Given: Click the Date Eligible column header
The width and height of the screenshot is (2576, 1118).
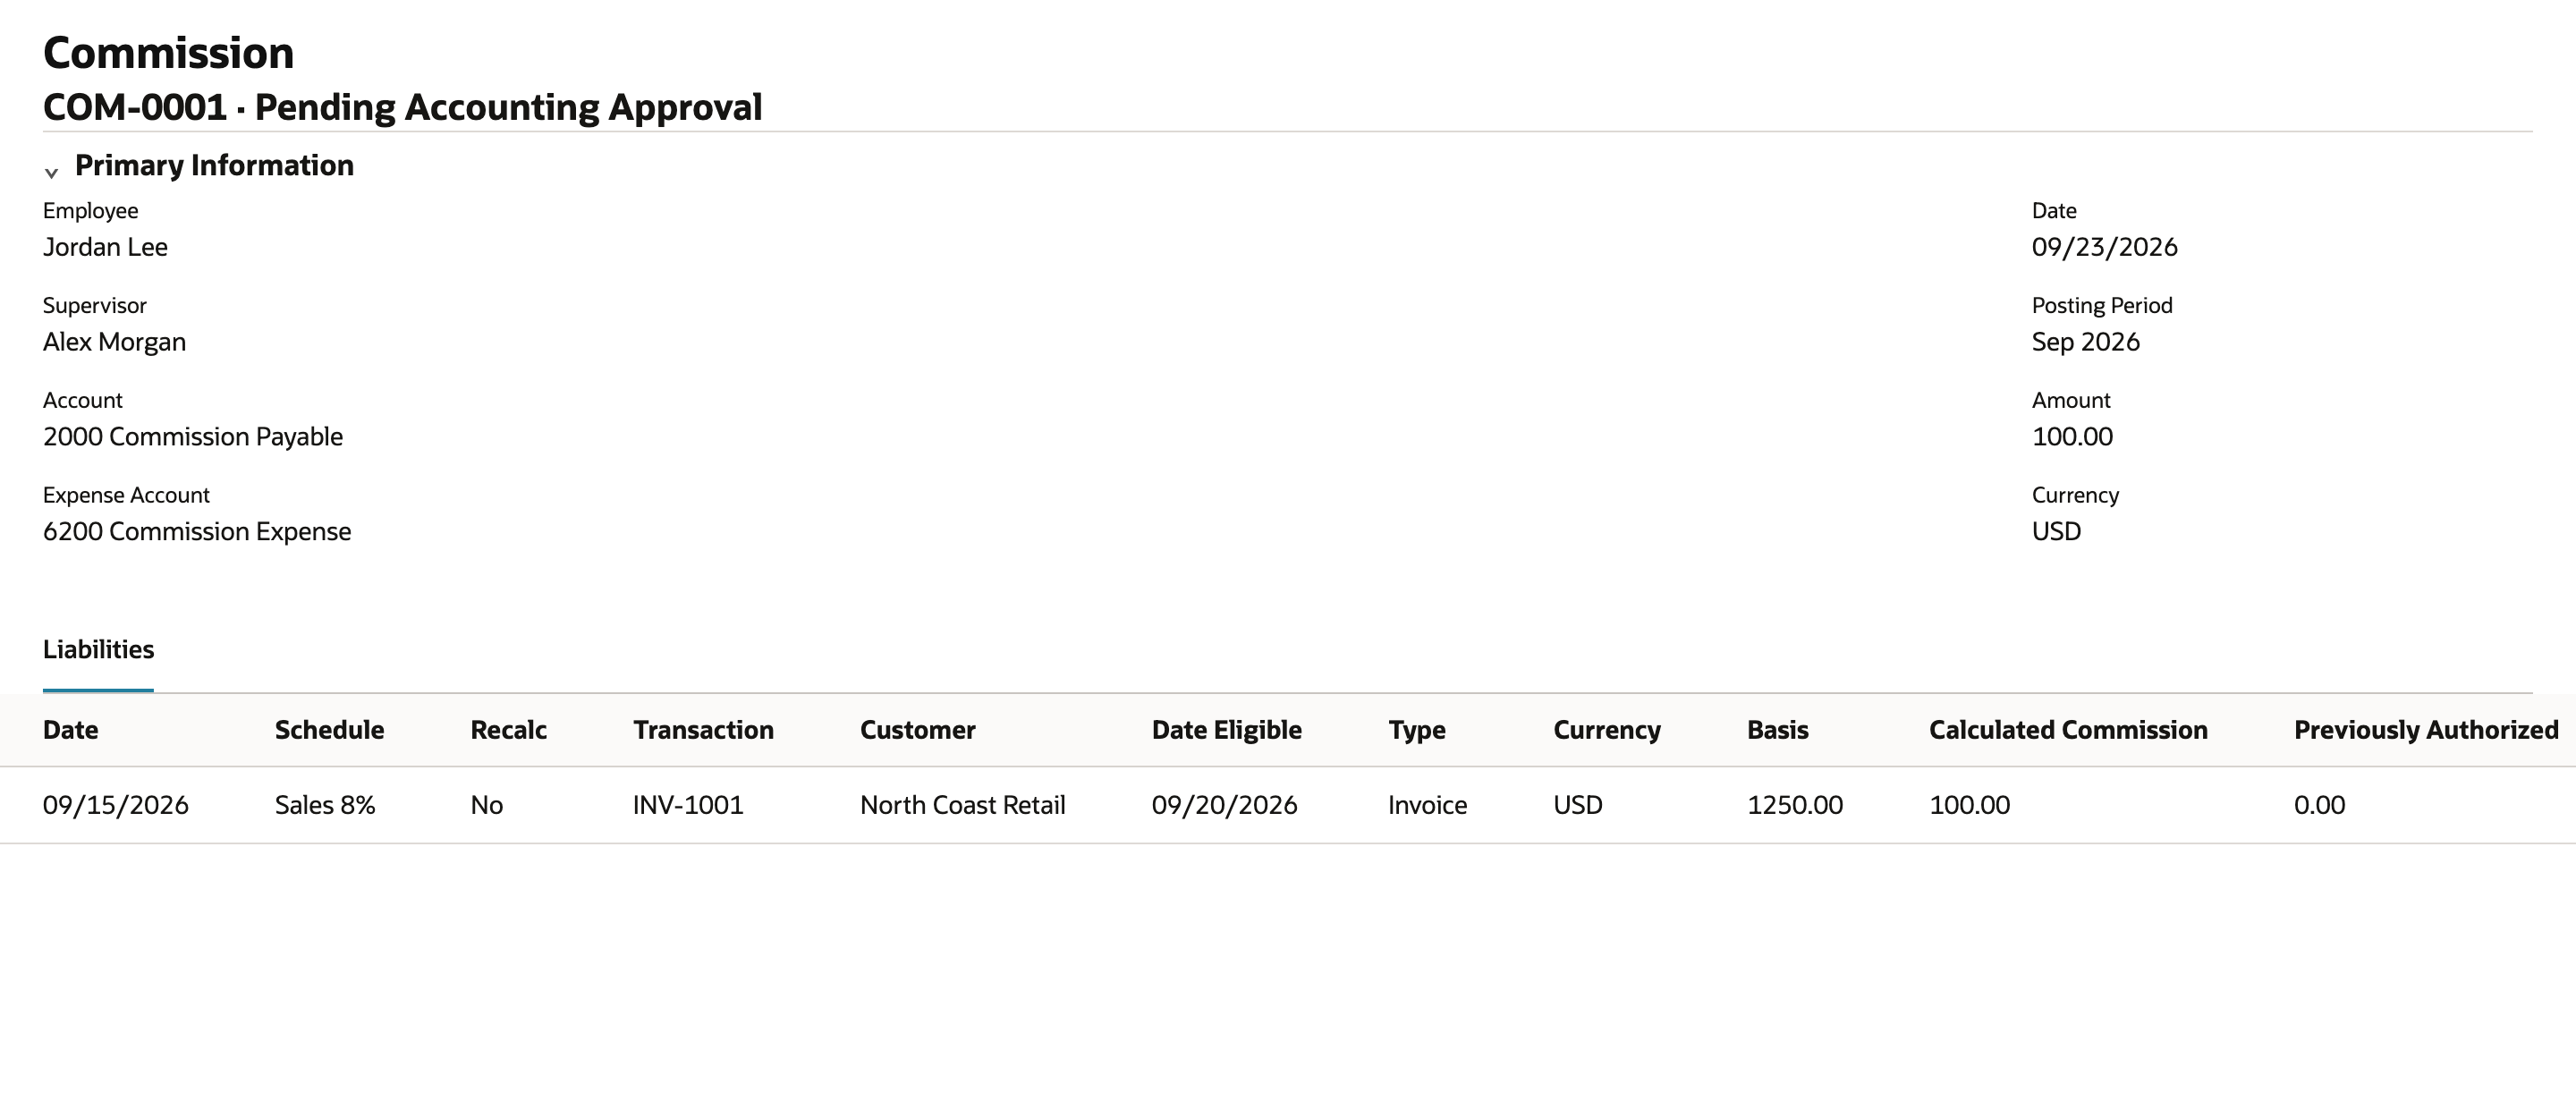Looking at the screenshot, I should [1226, 730].
